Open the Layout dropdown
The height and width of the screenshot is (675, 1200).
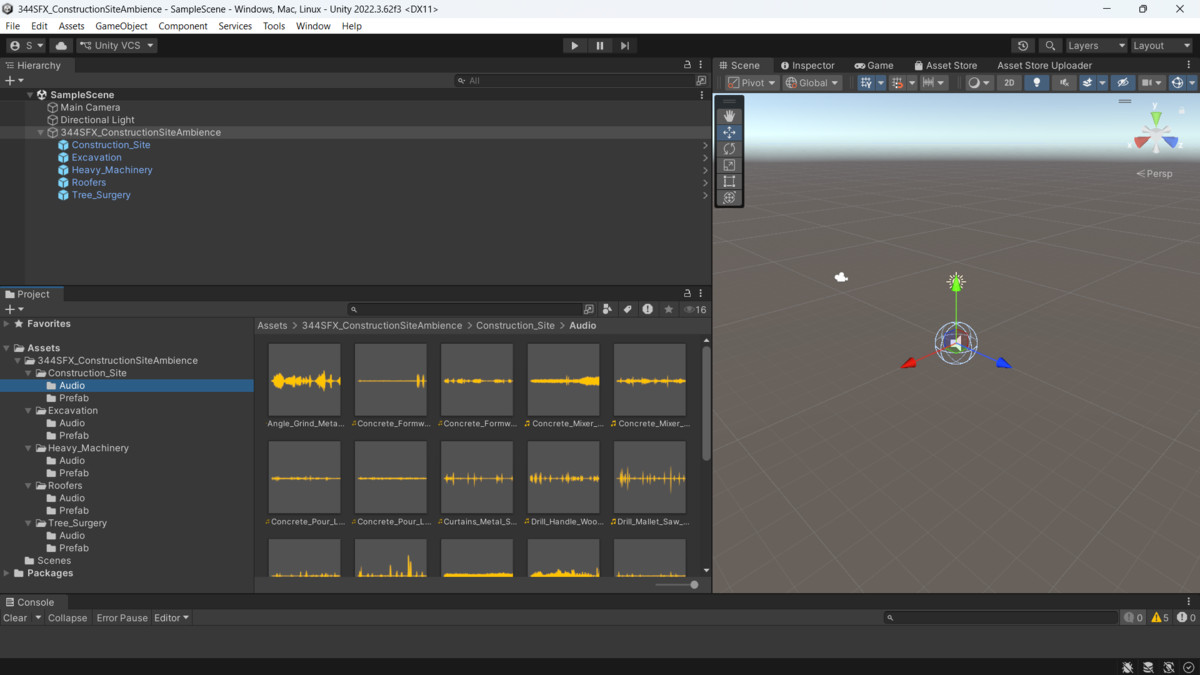(1161, 46)
